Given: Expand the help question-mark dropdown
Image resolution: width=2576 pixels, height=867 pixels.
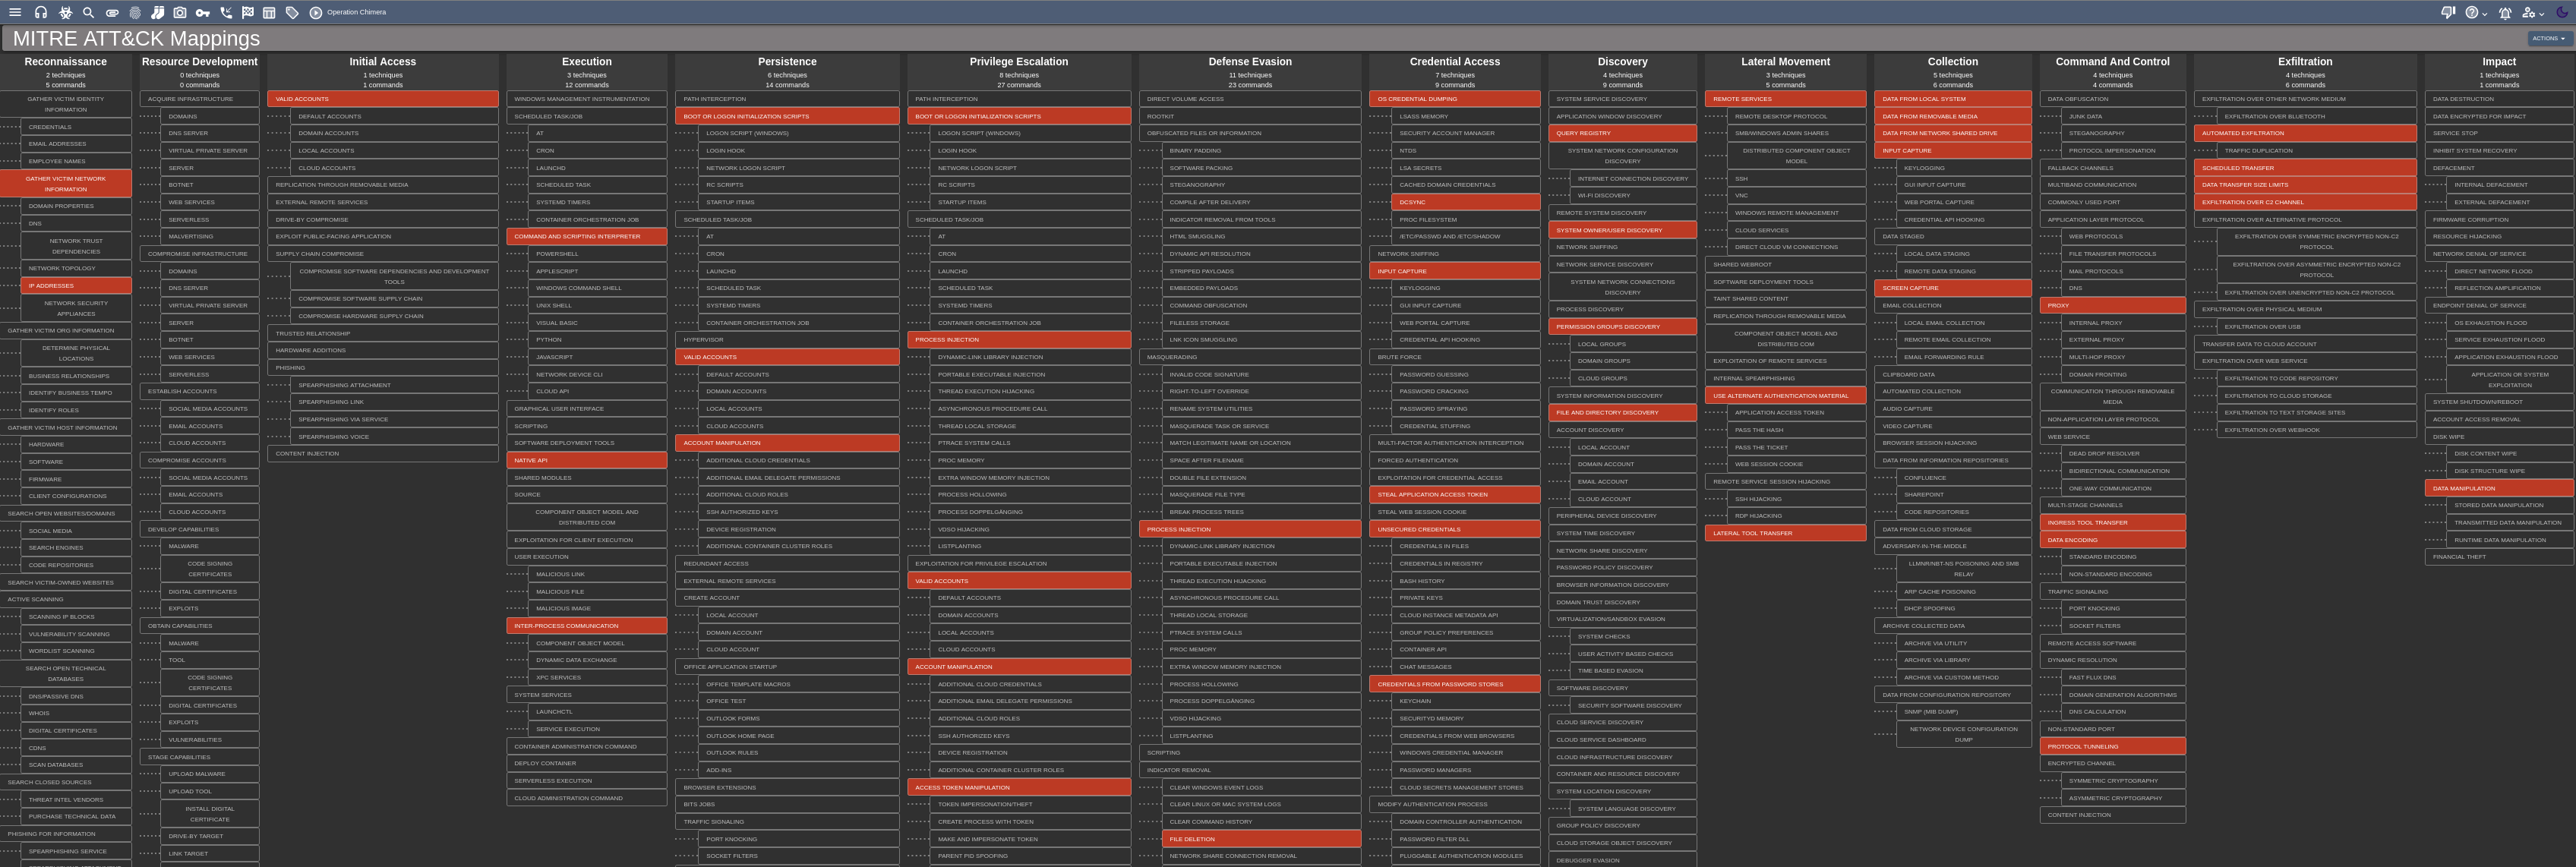Looking at the screenshot, I should [x=2476, y=12].
